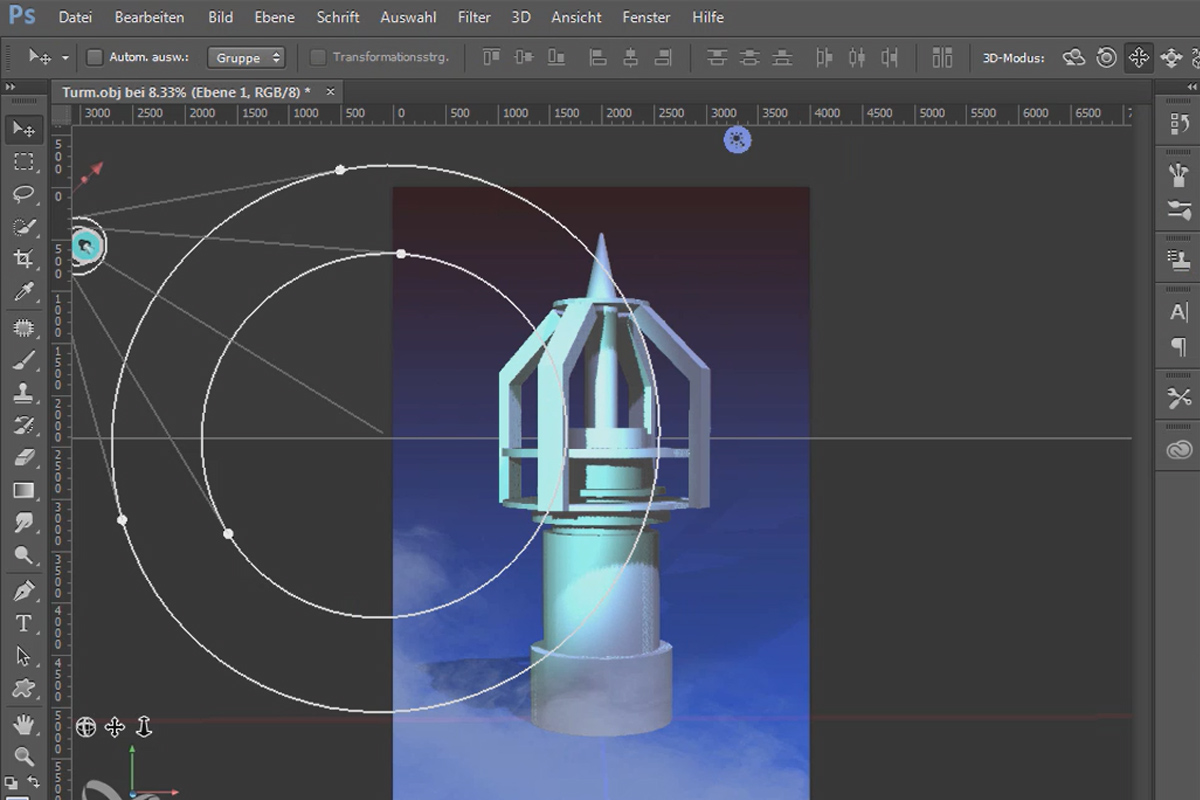The height and width of the screenshot is (800, 1200).
Task: Click the 3D pan mode icon
Action: [1138, 58]
